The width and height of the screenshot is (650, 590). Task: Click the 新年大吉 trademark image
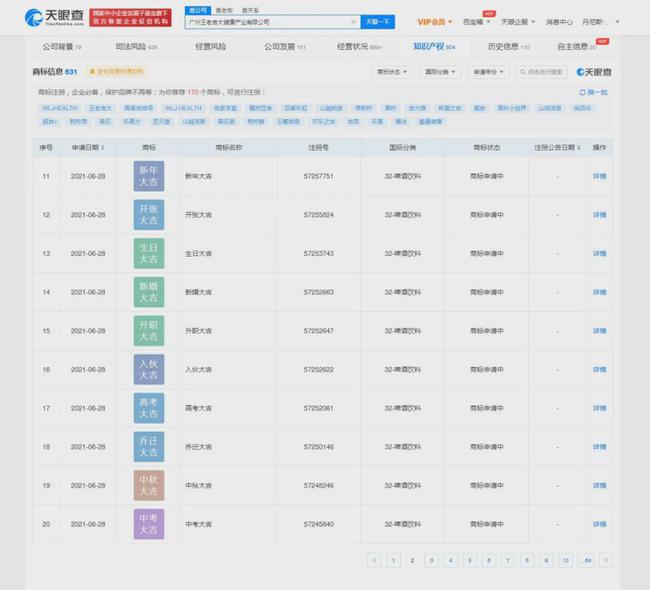point(148,176)
